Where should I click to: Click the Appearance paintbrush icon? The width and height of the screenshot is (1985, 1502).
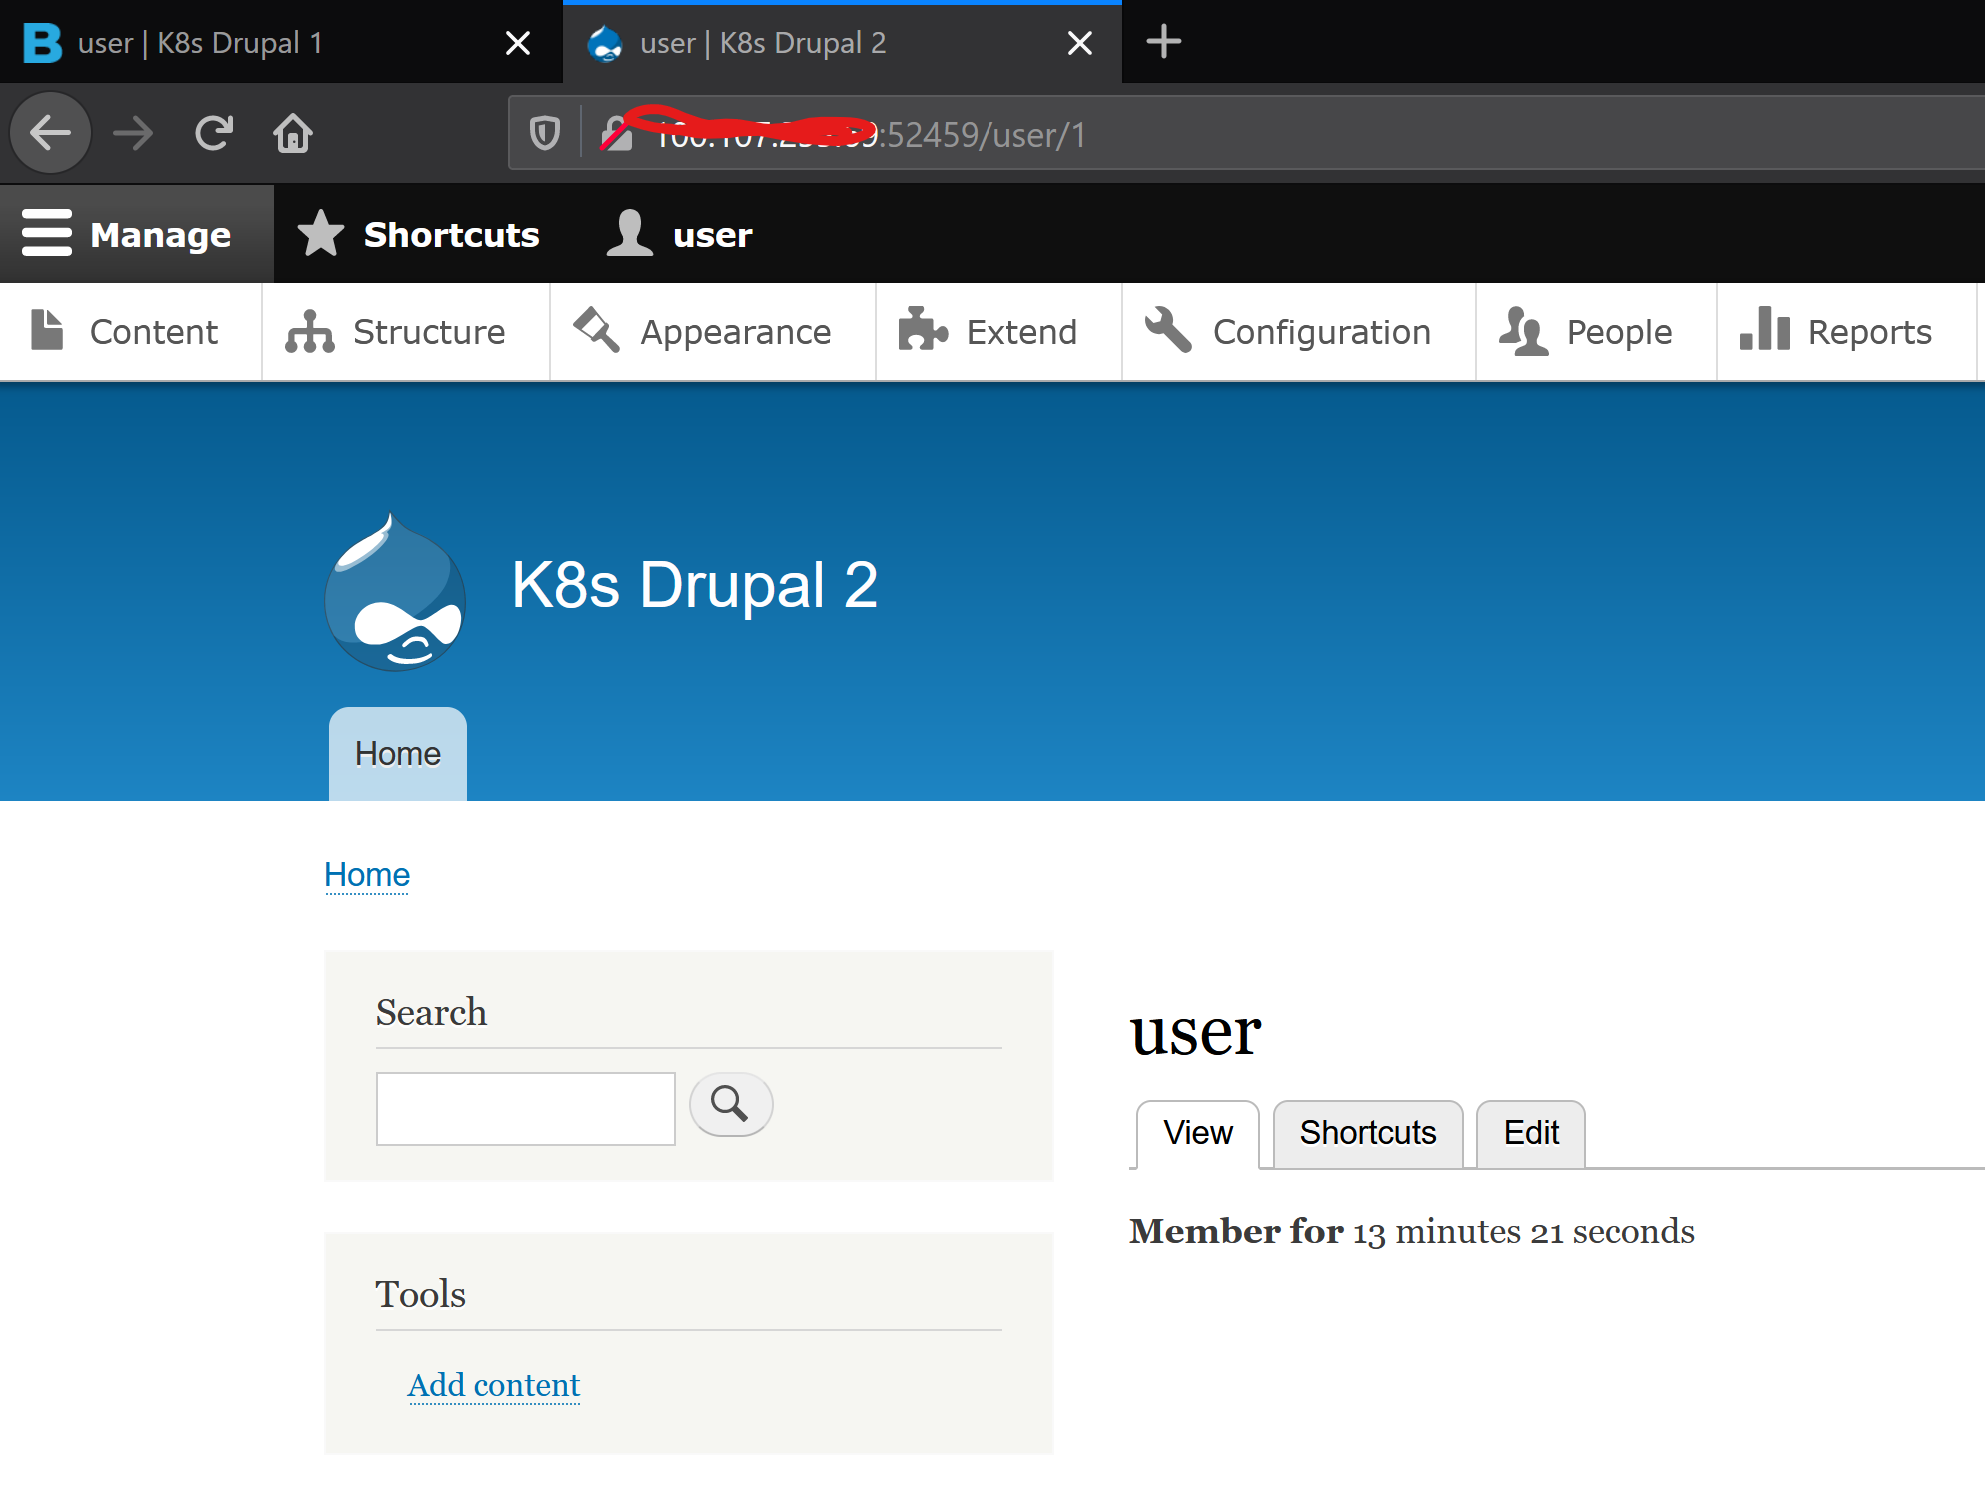click(597, 329)
